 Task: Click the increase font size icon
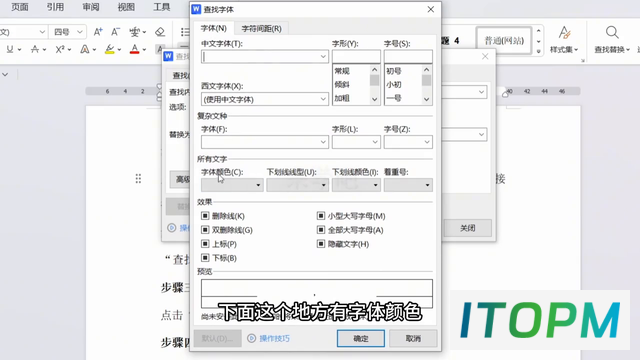coord(98,32)
